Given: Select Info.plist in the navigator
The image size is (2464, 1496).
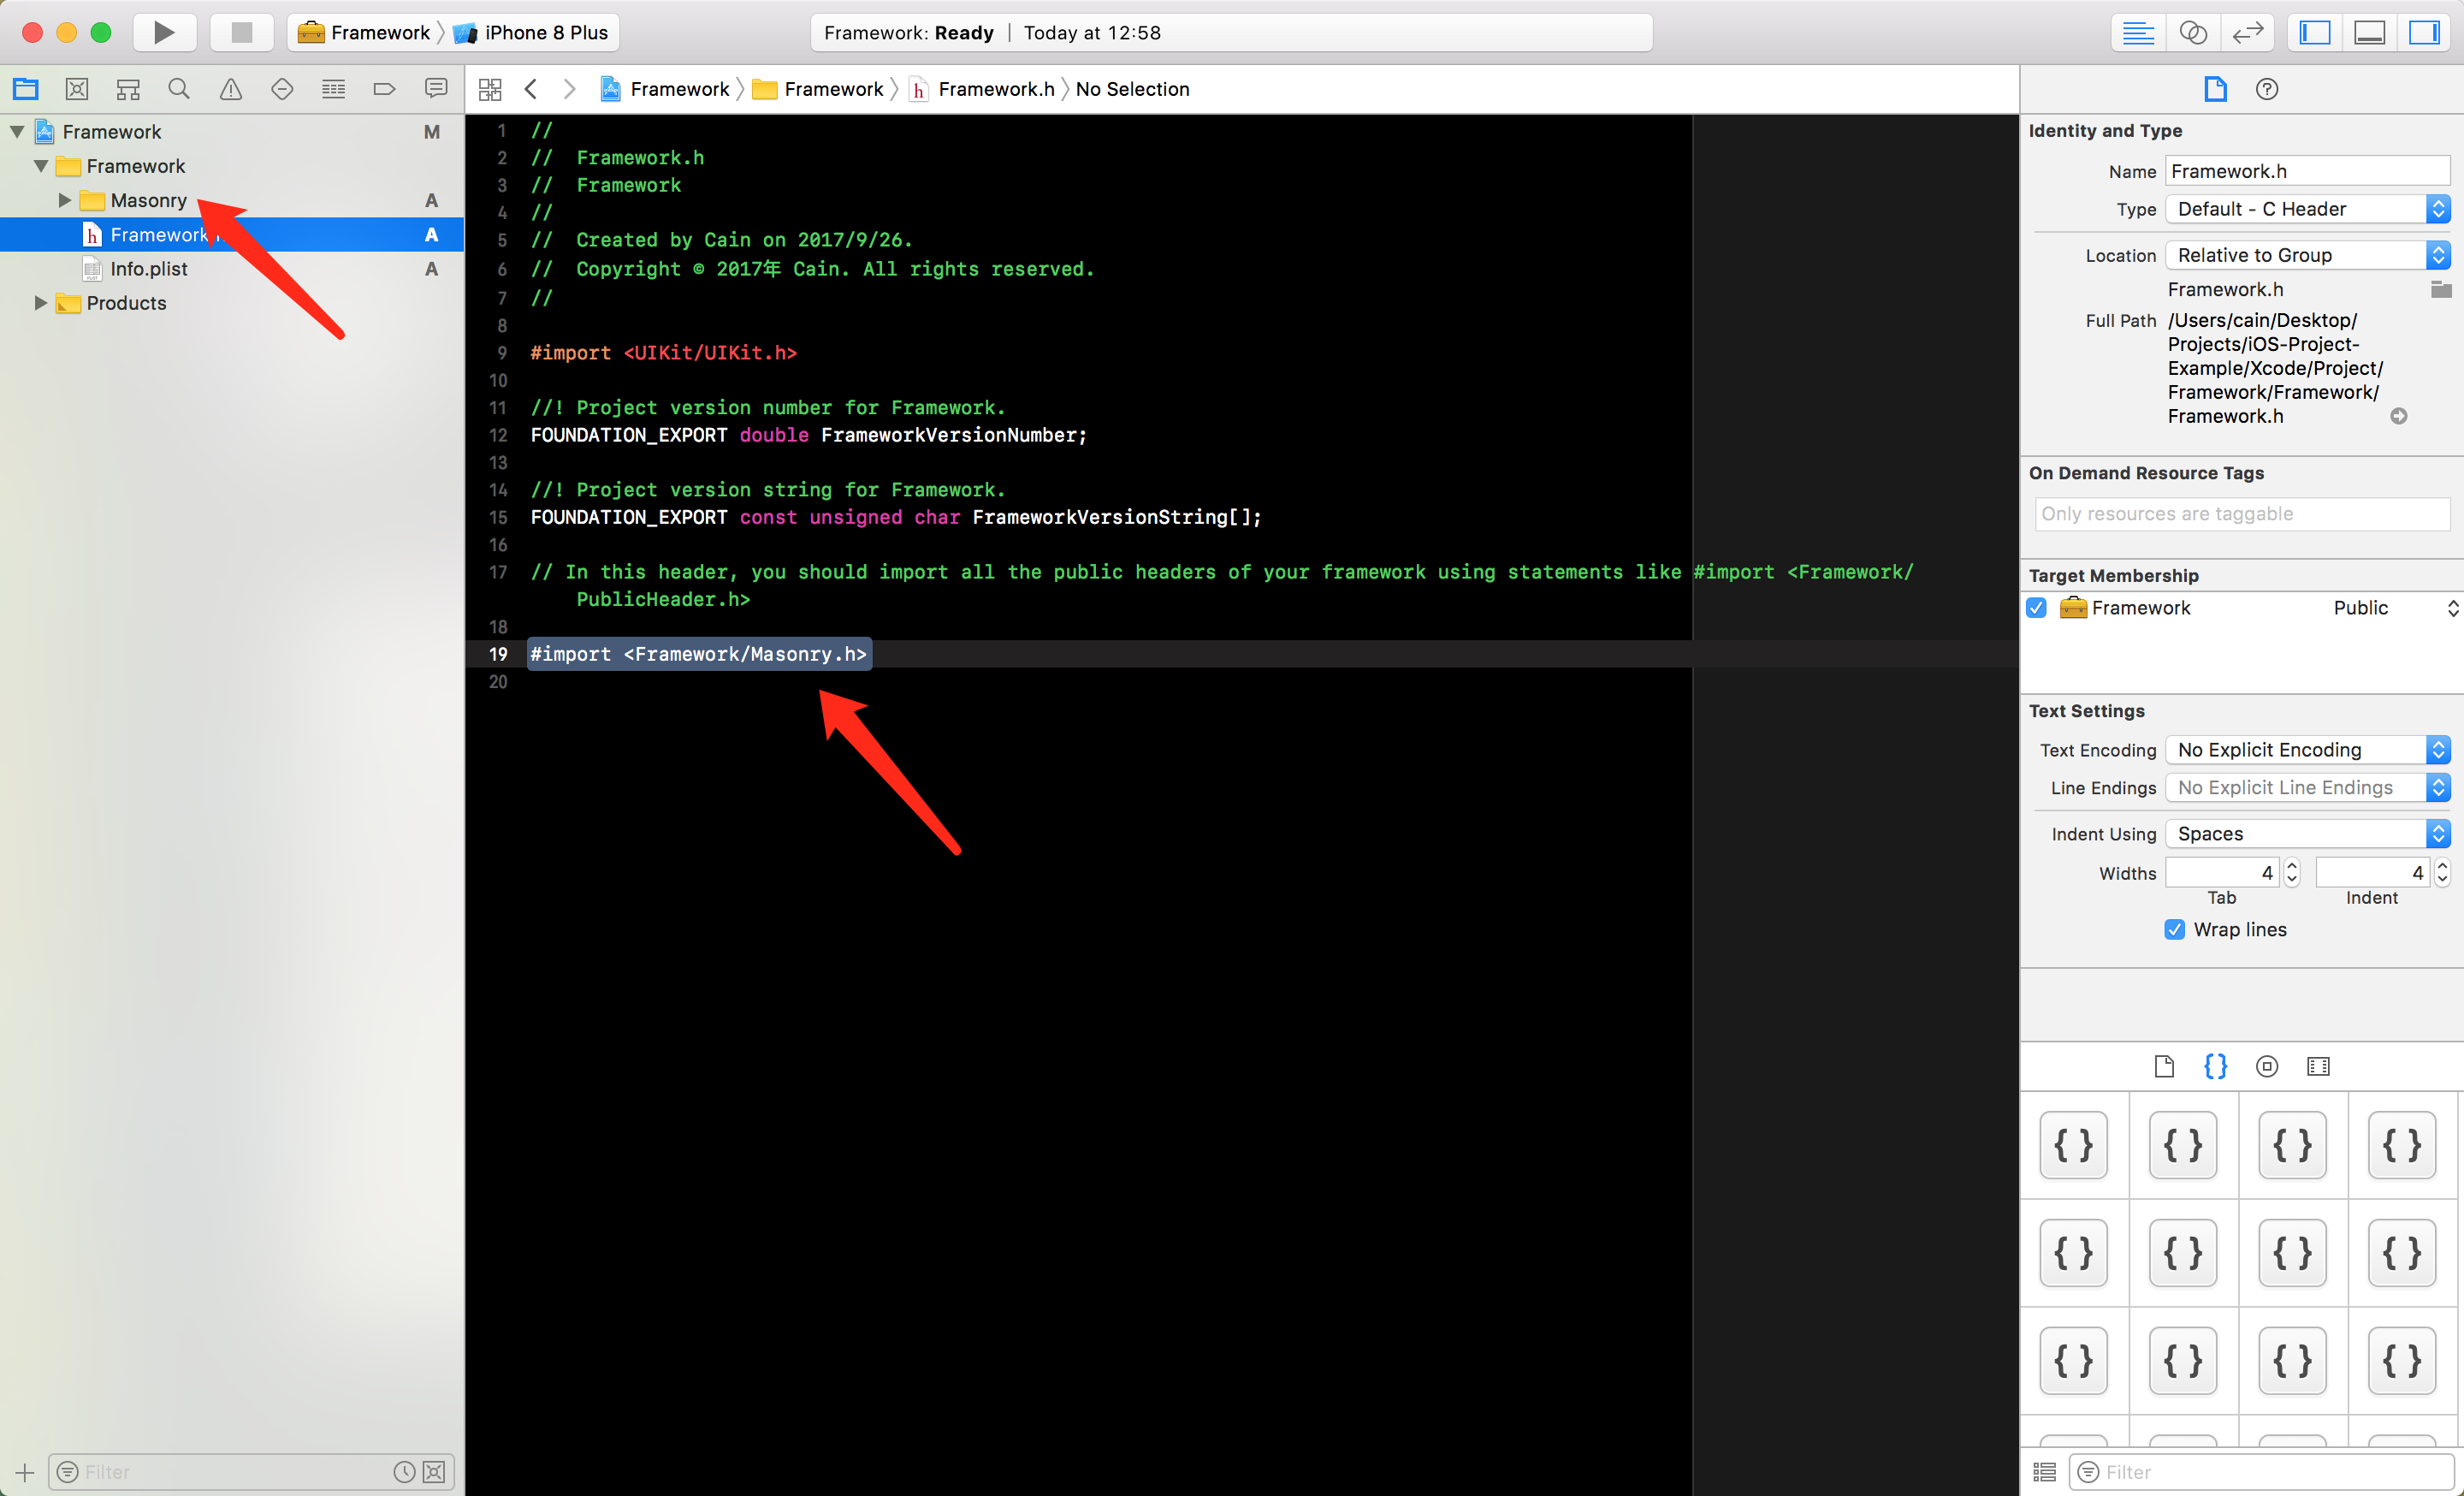Looking at the screenshot, I should coord(149,268).
